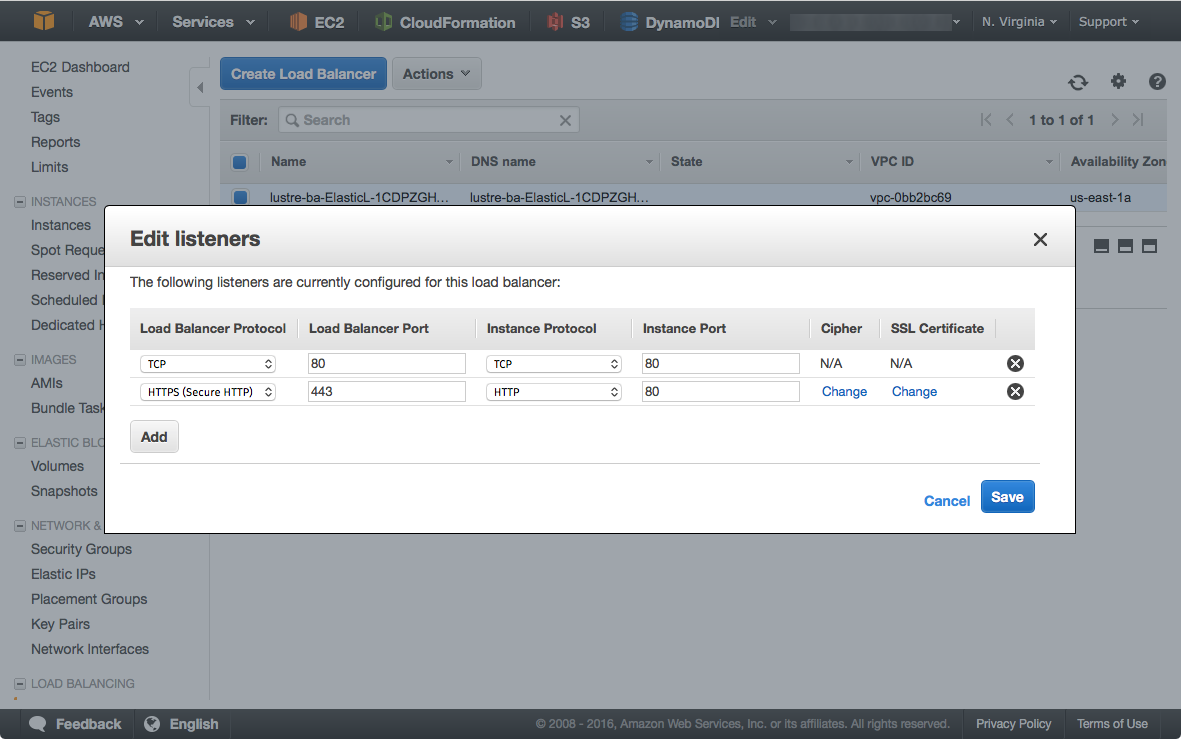Open the CloudFormation shortcut icon
This screenshot has width=1181, height=739.
click(x=384, y=22)
